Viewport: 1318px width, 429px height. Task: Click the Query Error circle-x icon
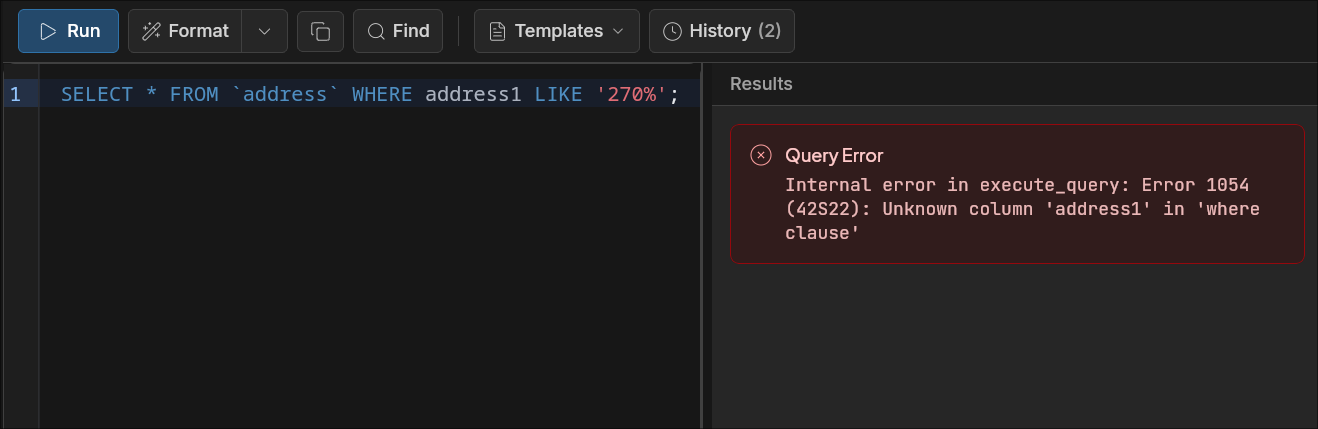click(761, 155)
